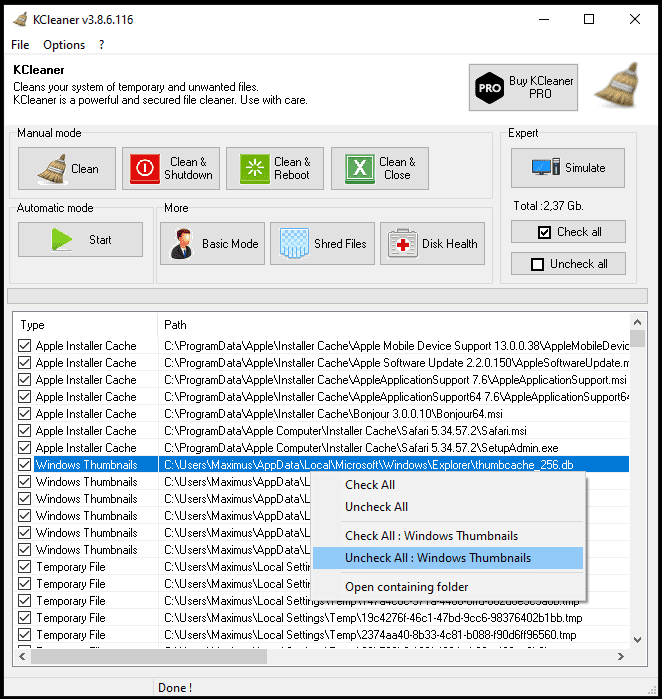Click the Basic Mode person icon
Screen dimensions: 662x699
point(182,243)
